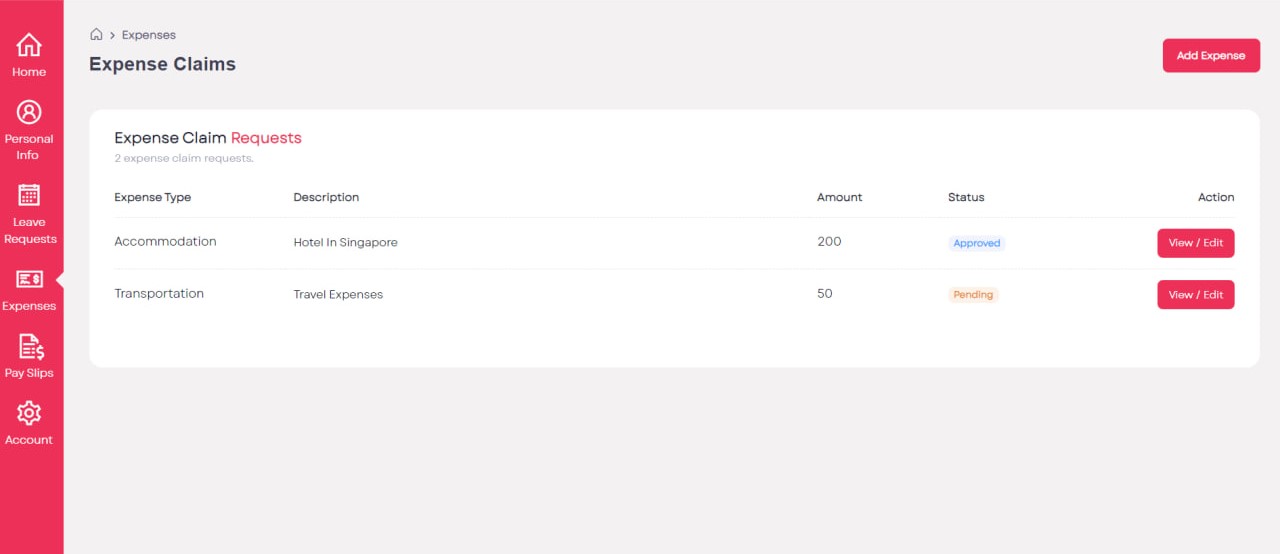Select the Amount column header
1280x554 pixels.
pyautogui.click(x=839, y=197)
